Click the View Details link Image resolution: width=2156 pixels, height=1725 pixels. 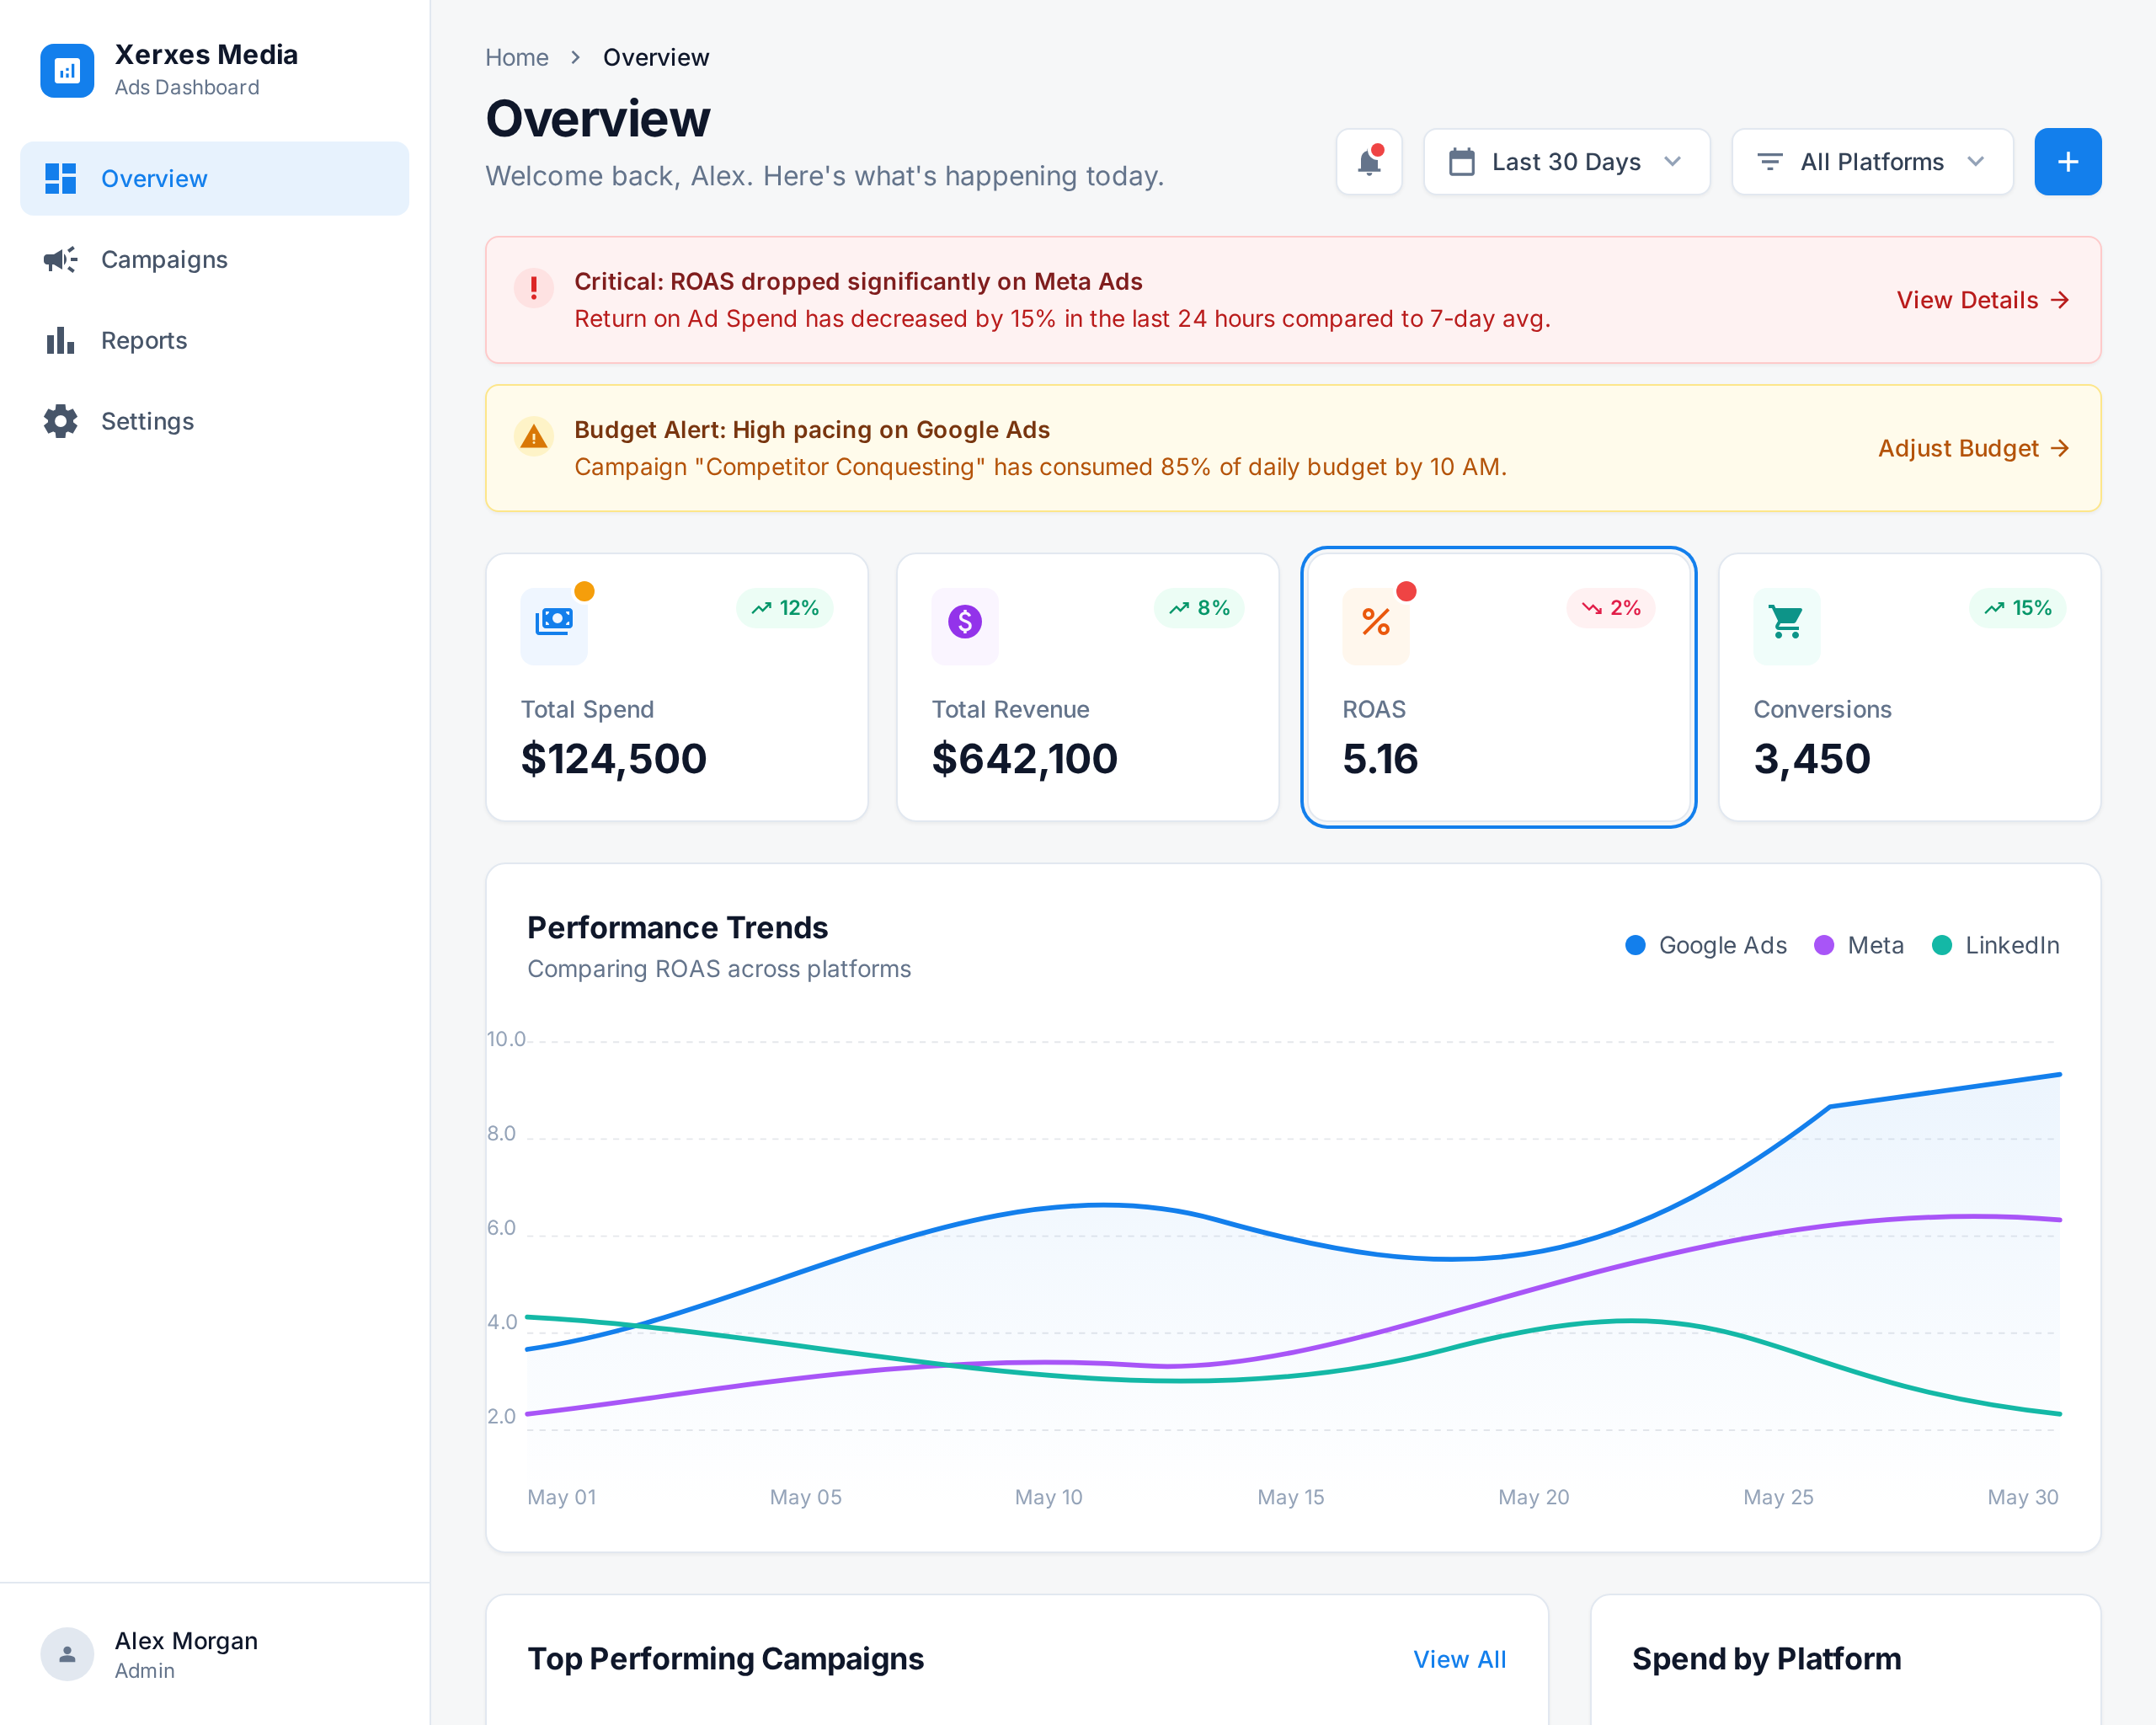pyautogui.click(x=1982, y=300)
